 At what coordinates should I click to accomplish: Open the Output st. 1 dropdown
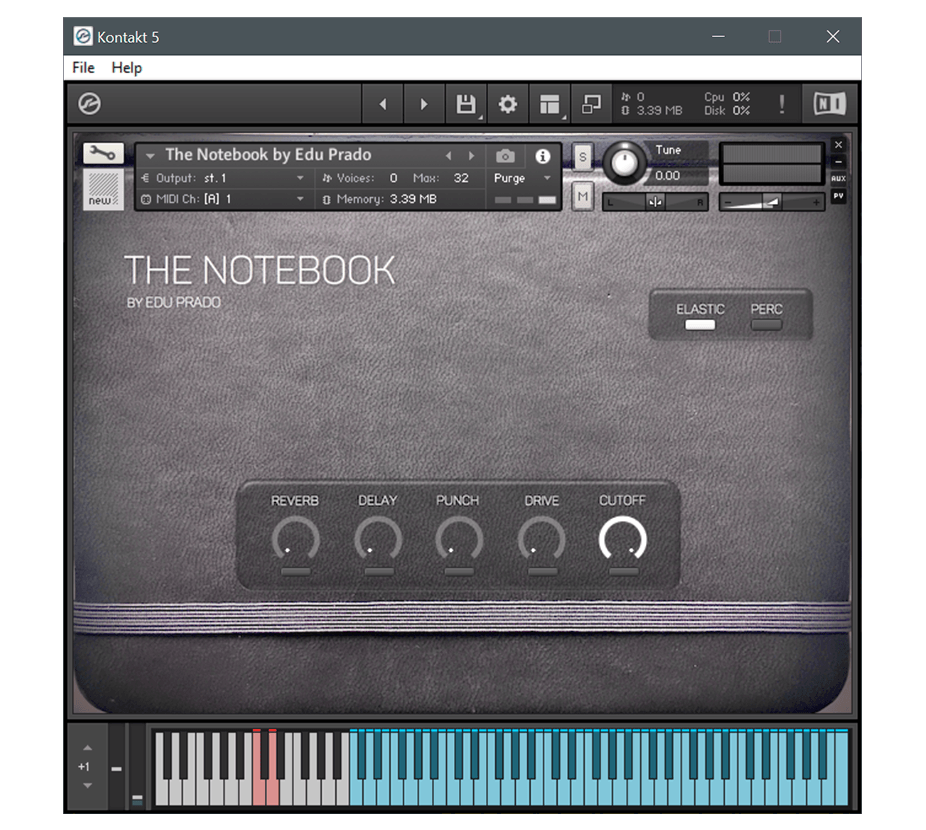[x=223, y=178]
